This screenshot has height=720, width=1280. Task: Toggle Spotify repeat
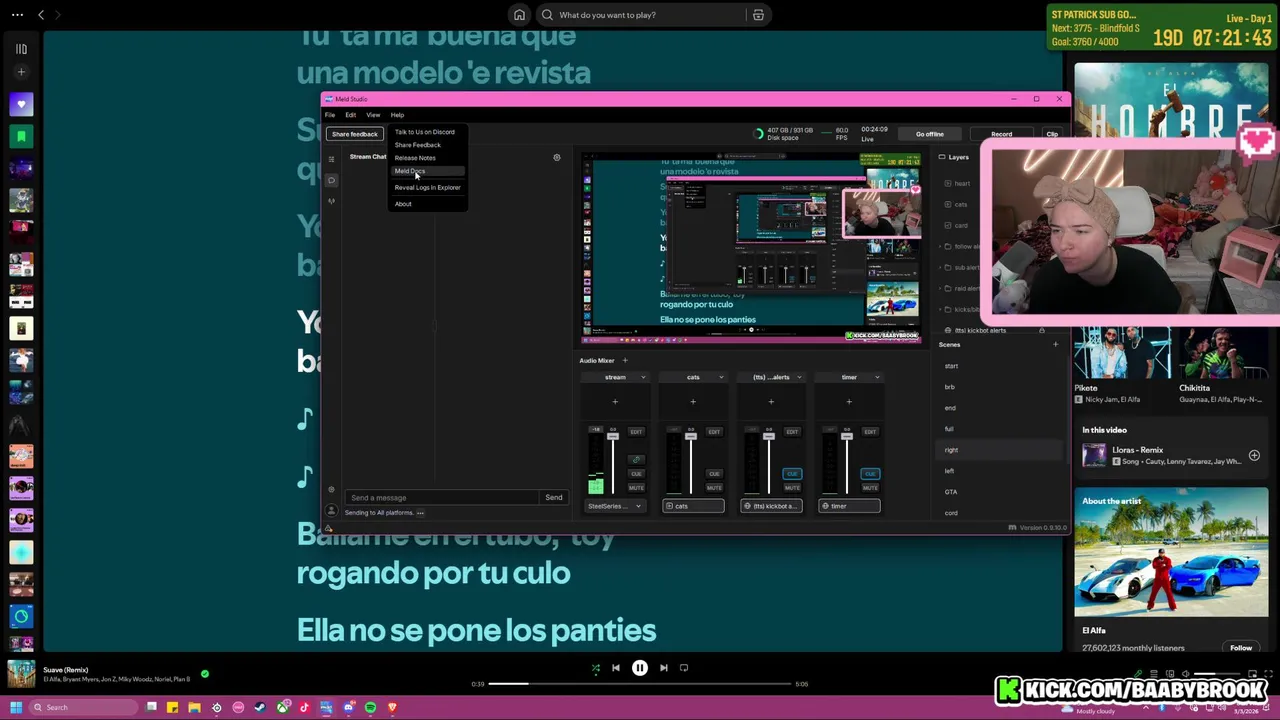click(684, 668)
